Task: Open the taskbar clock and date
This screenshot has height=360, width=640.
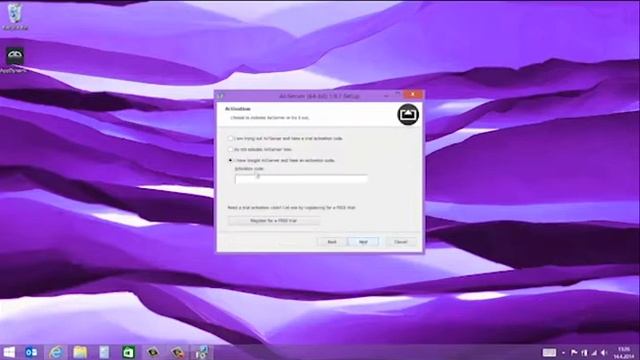Action: [624, 353]
